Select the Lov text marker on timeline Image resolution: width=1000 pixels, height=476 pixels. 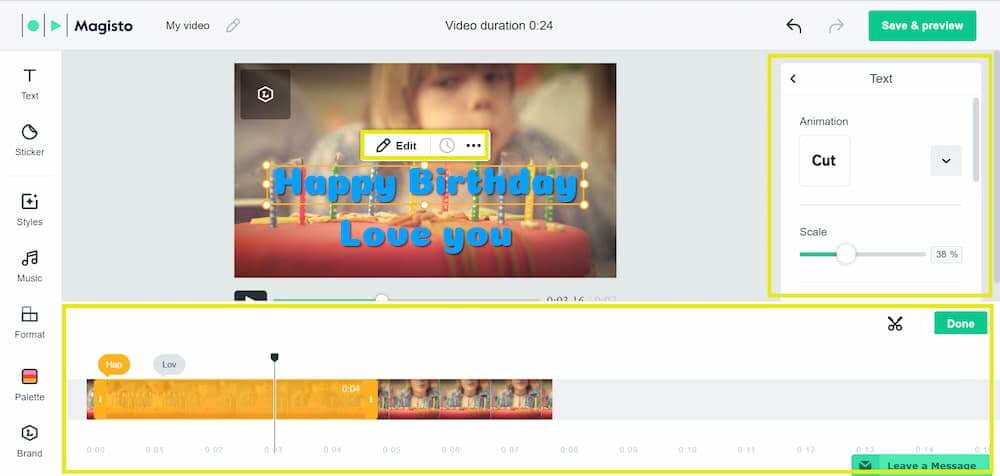[x=169, y=365]
